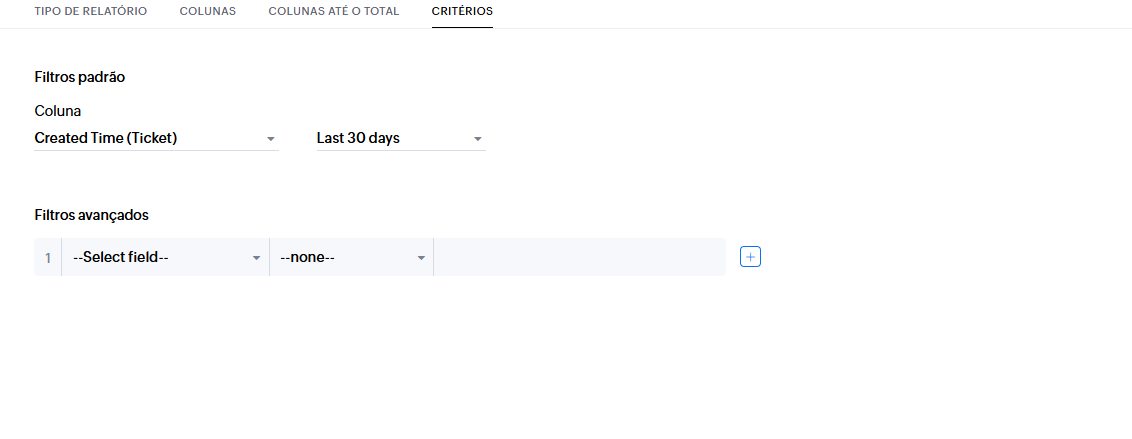1132x439 pixels.
Task: Click the Coluna label
Action: tap(58, 111)
